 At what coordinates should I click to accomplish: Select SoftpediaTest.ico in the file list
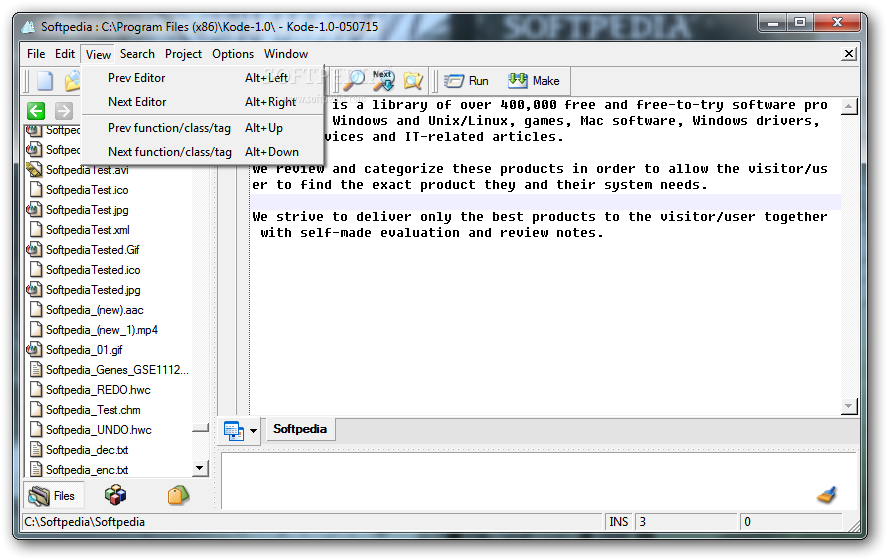pyautogui.click(x=87, y=190)
